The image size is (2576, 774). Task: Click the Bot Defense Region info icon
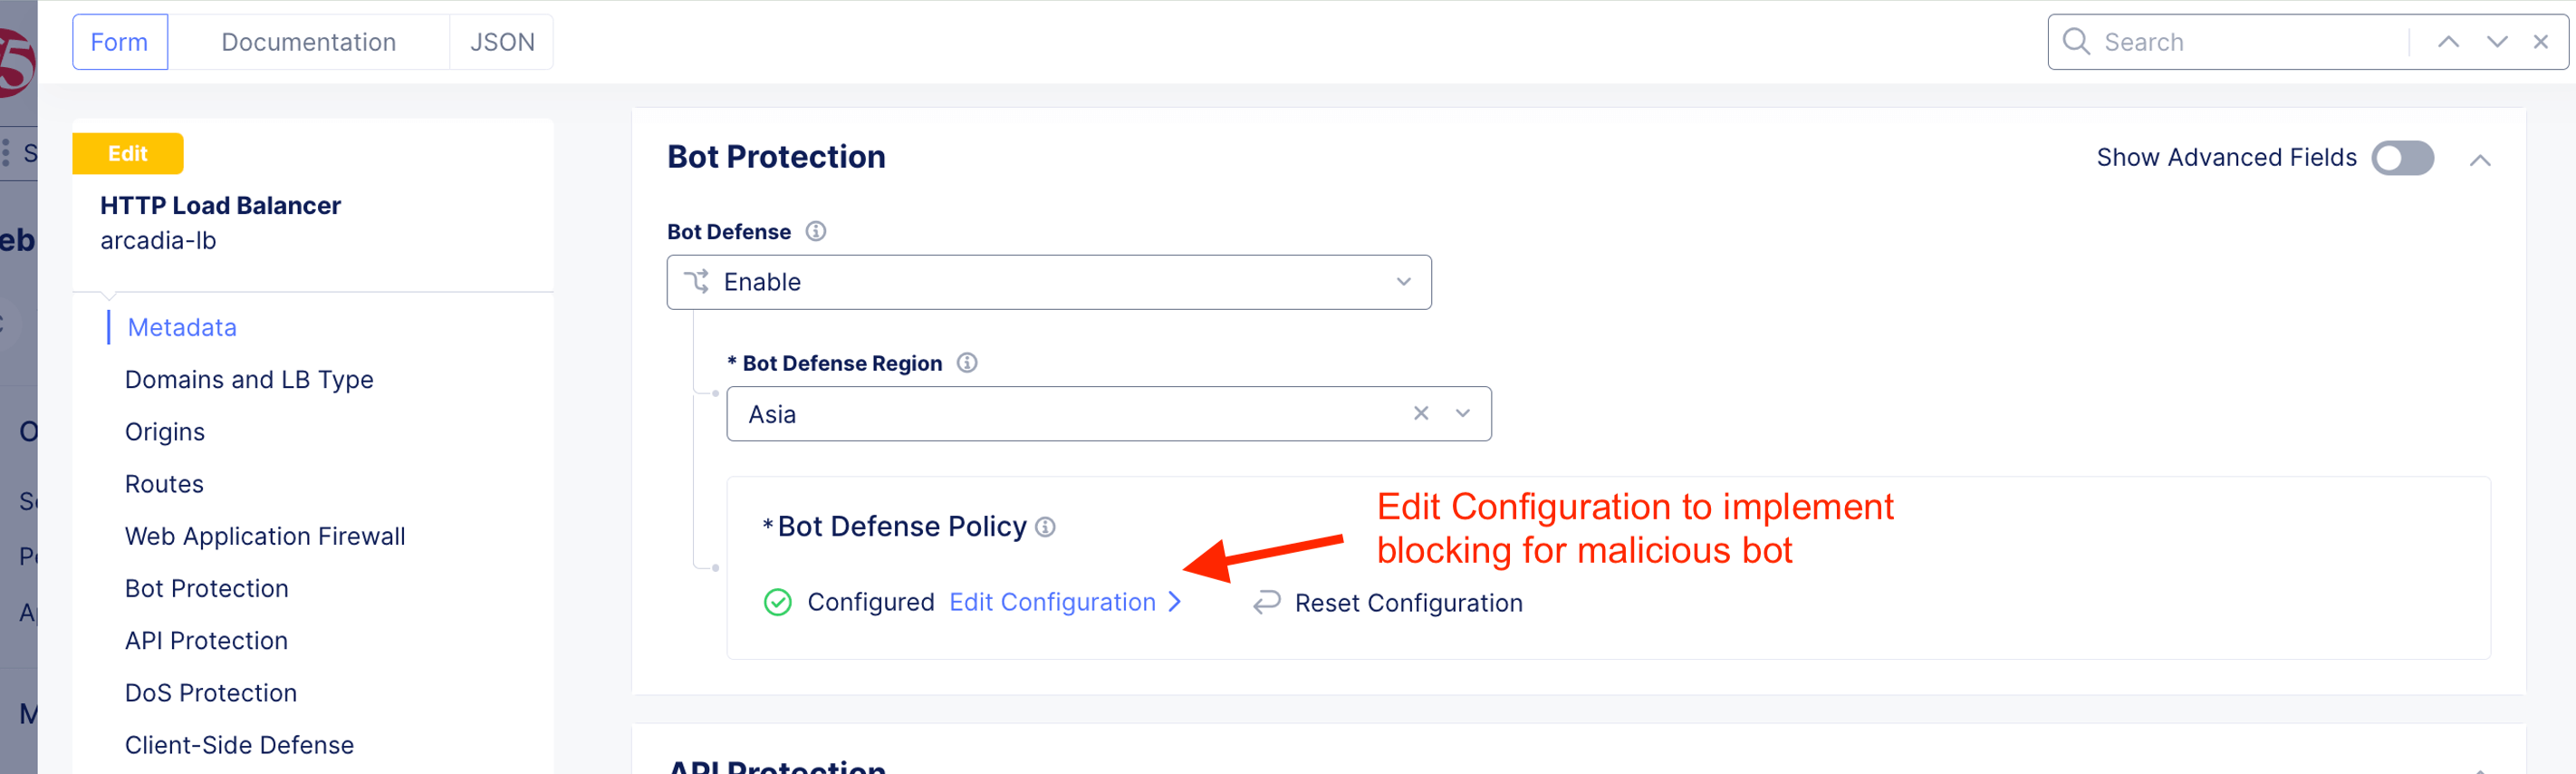click(x=967, y=363)
